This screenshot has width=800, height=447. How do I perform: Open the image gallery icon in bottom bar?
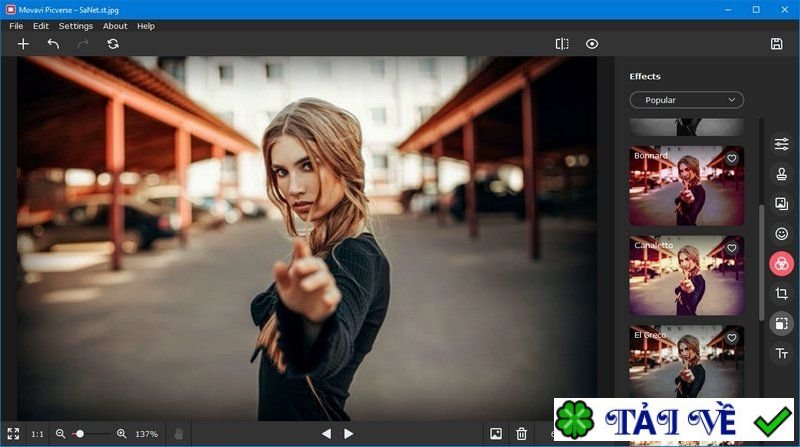click(x=496, y=434)
